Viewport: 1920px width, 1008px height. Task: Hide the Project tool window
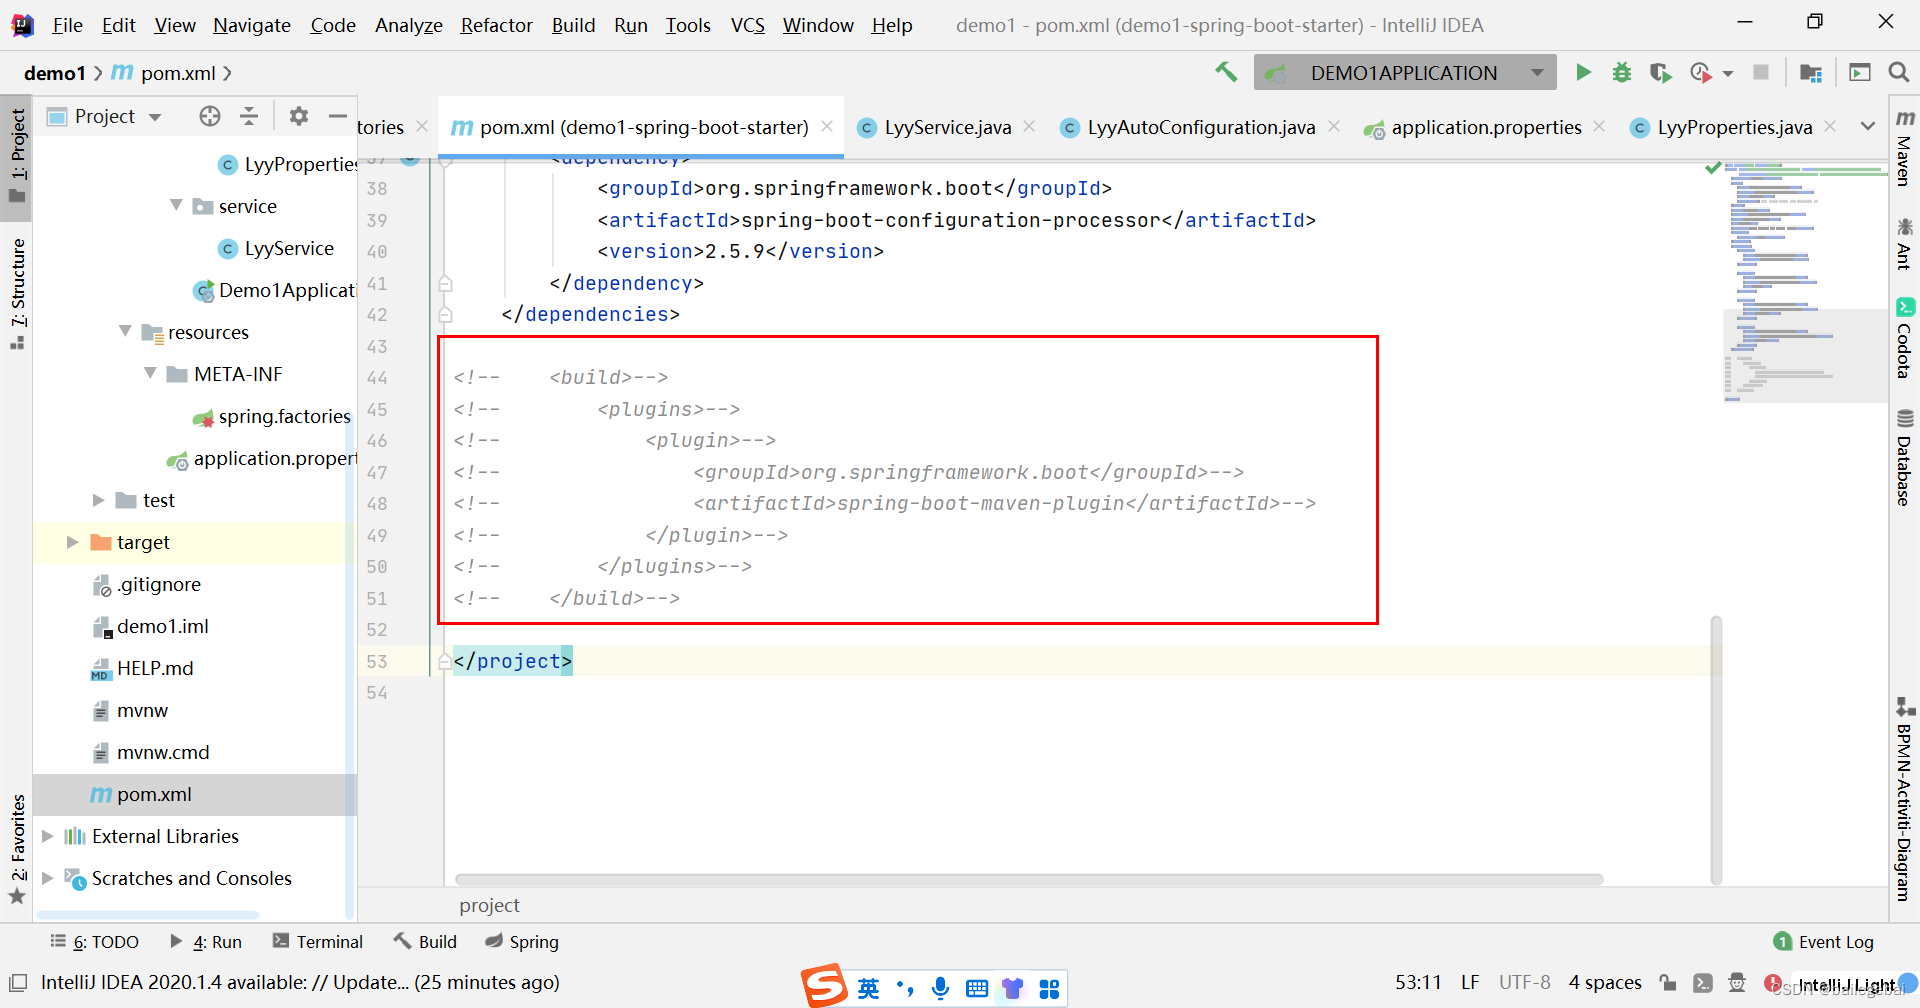click(338, 116)
